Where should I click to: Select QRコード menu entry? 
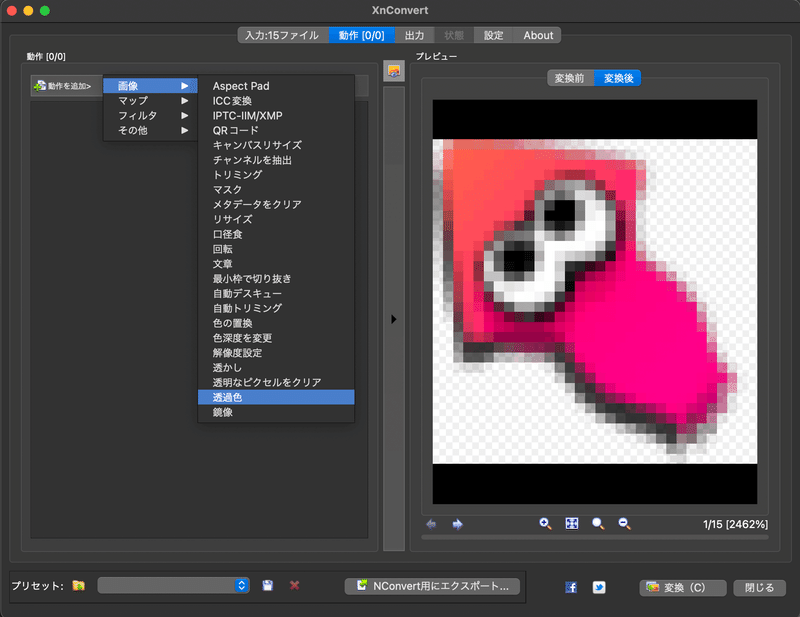(x=276, y=131)
